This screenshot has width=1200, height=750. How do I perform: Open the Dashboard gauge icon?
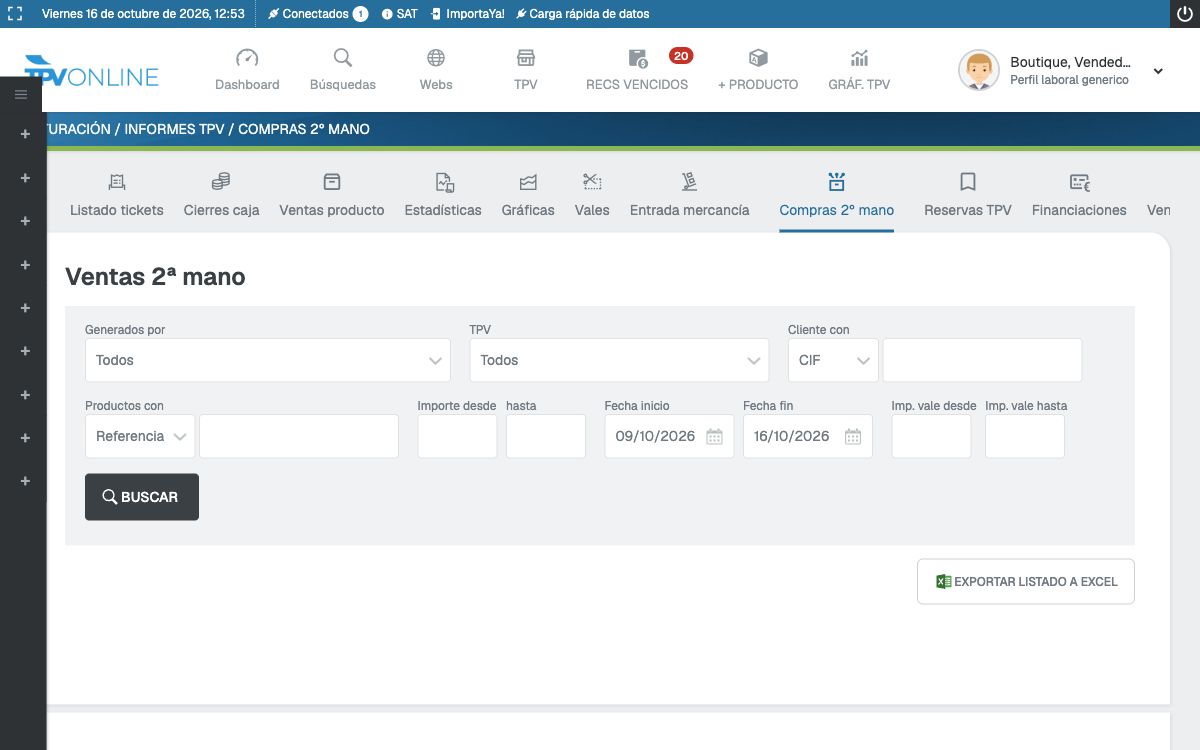coord(247,58)
